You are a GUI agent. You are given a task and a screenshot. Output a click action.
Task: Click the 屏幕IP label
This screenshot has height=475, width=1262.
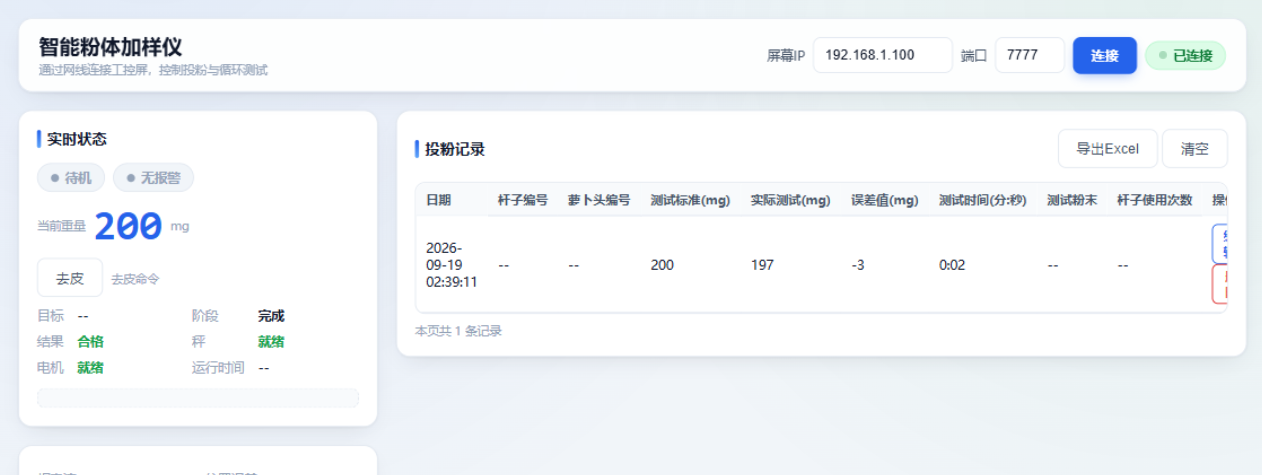pyautogui.click(x=785, y=56)
